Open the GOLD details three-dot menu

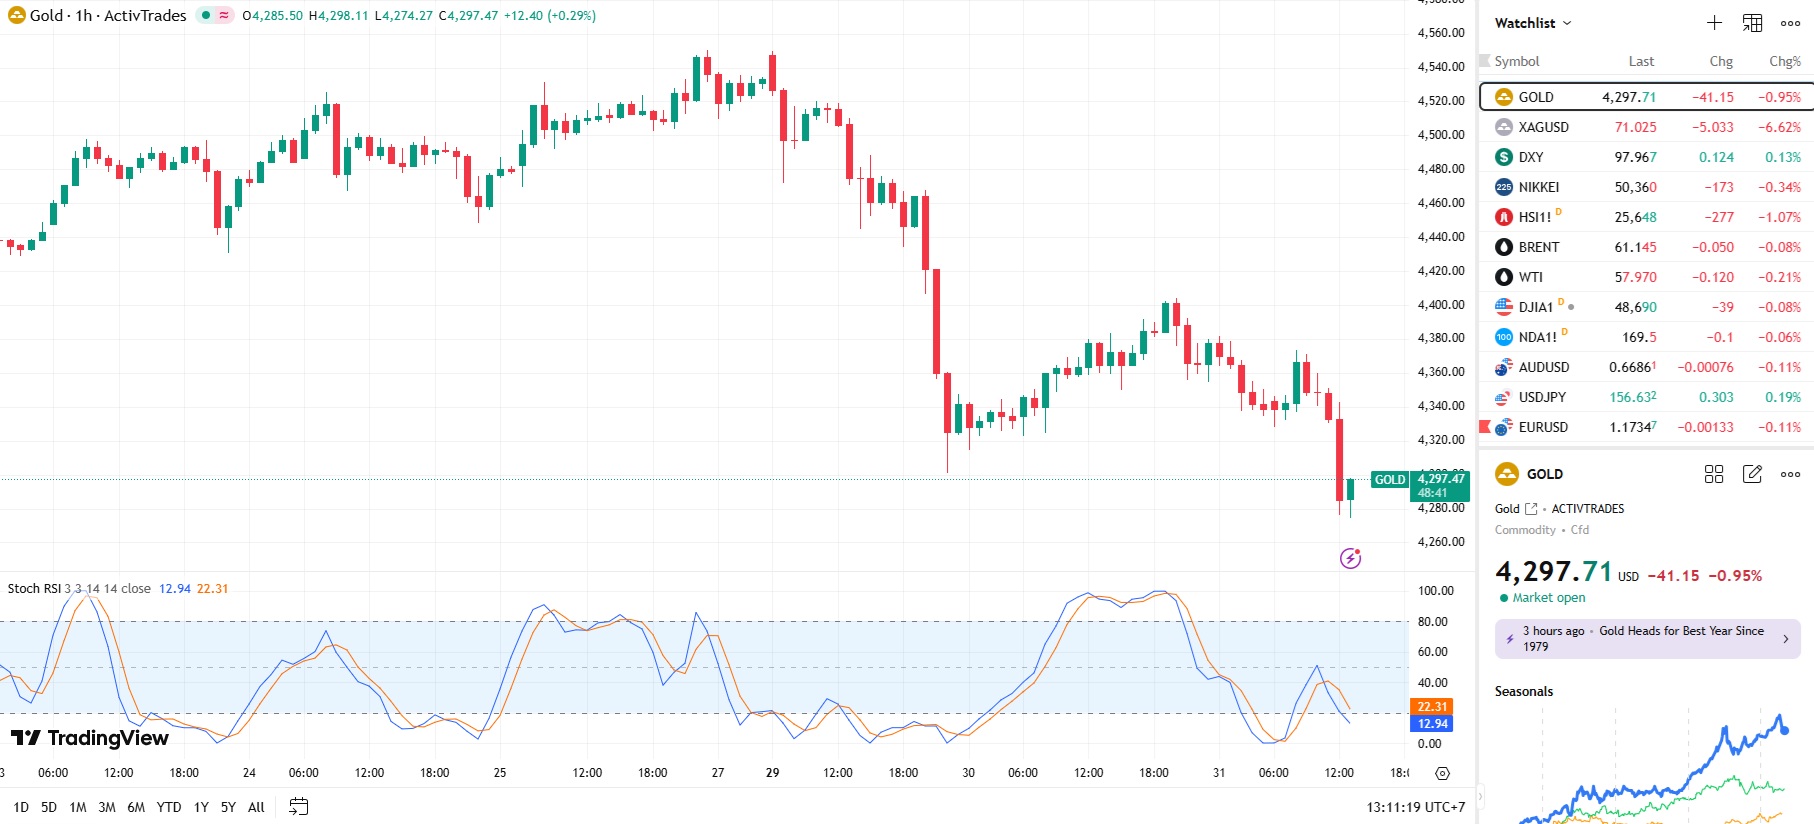[x=1790, y=474]
